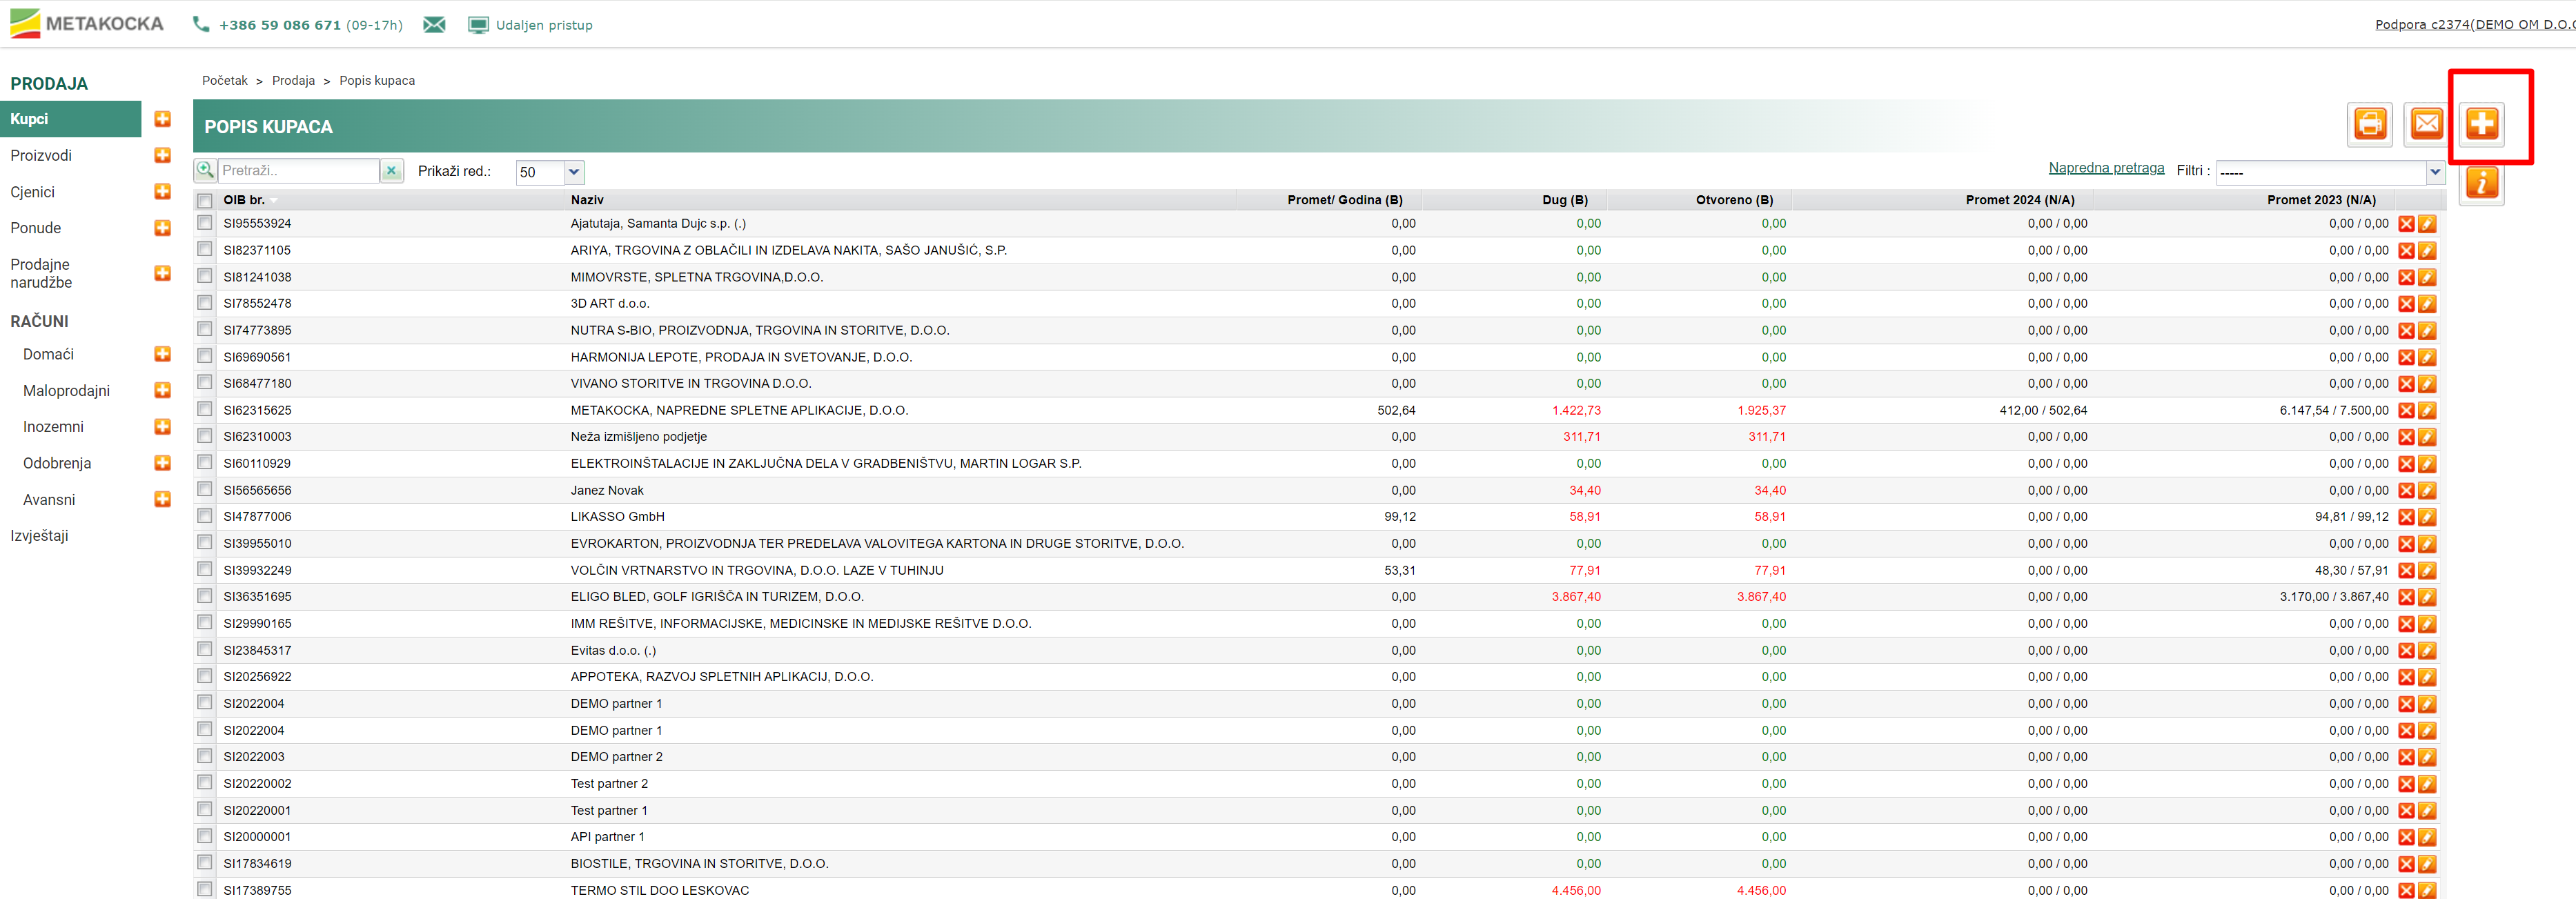
Task: Check the select-all header checkbox
Action: click(x=205, y=200)
